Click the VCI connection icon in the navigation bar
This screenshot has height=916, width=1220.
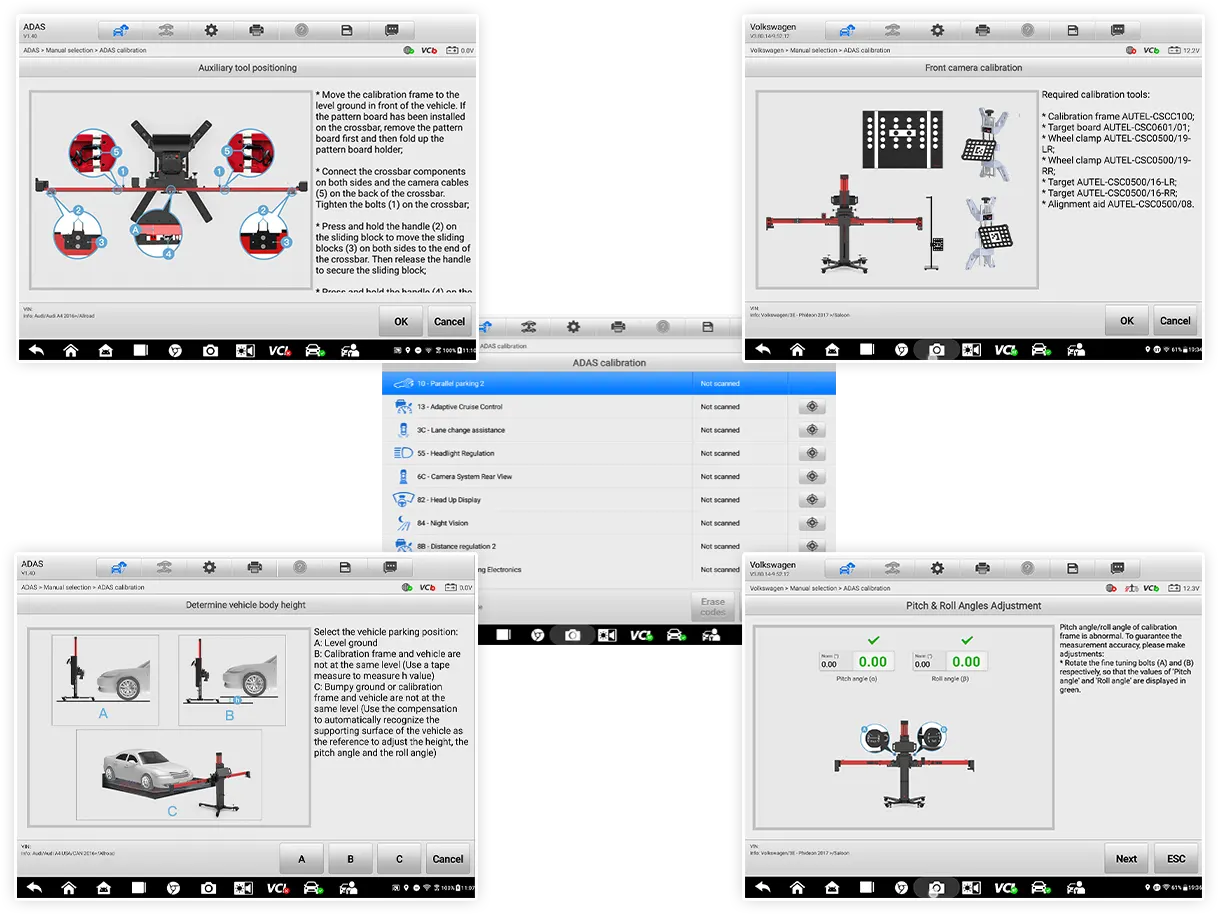tap(278, 351)
